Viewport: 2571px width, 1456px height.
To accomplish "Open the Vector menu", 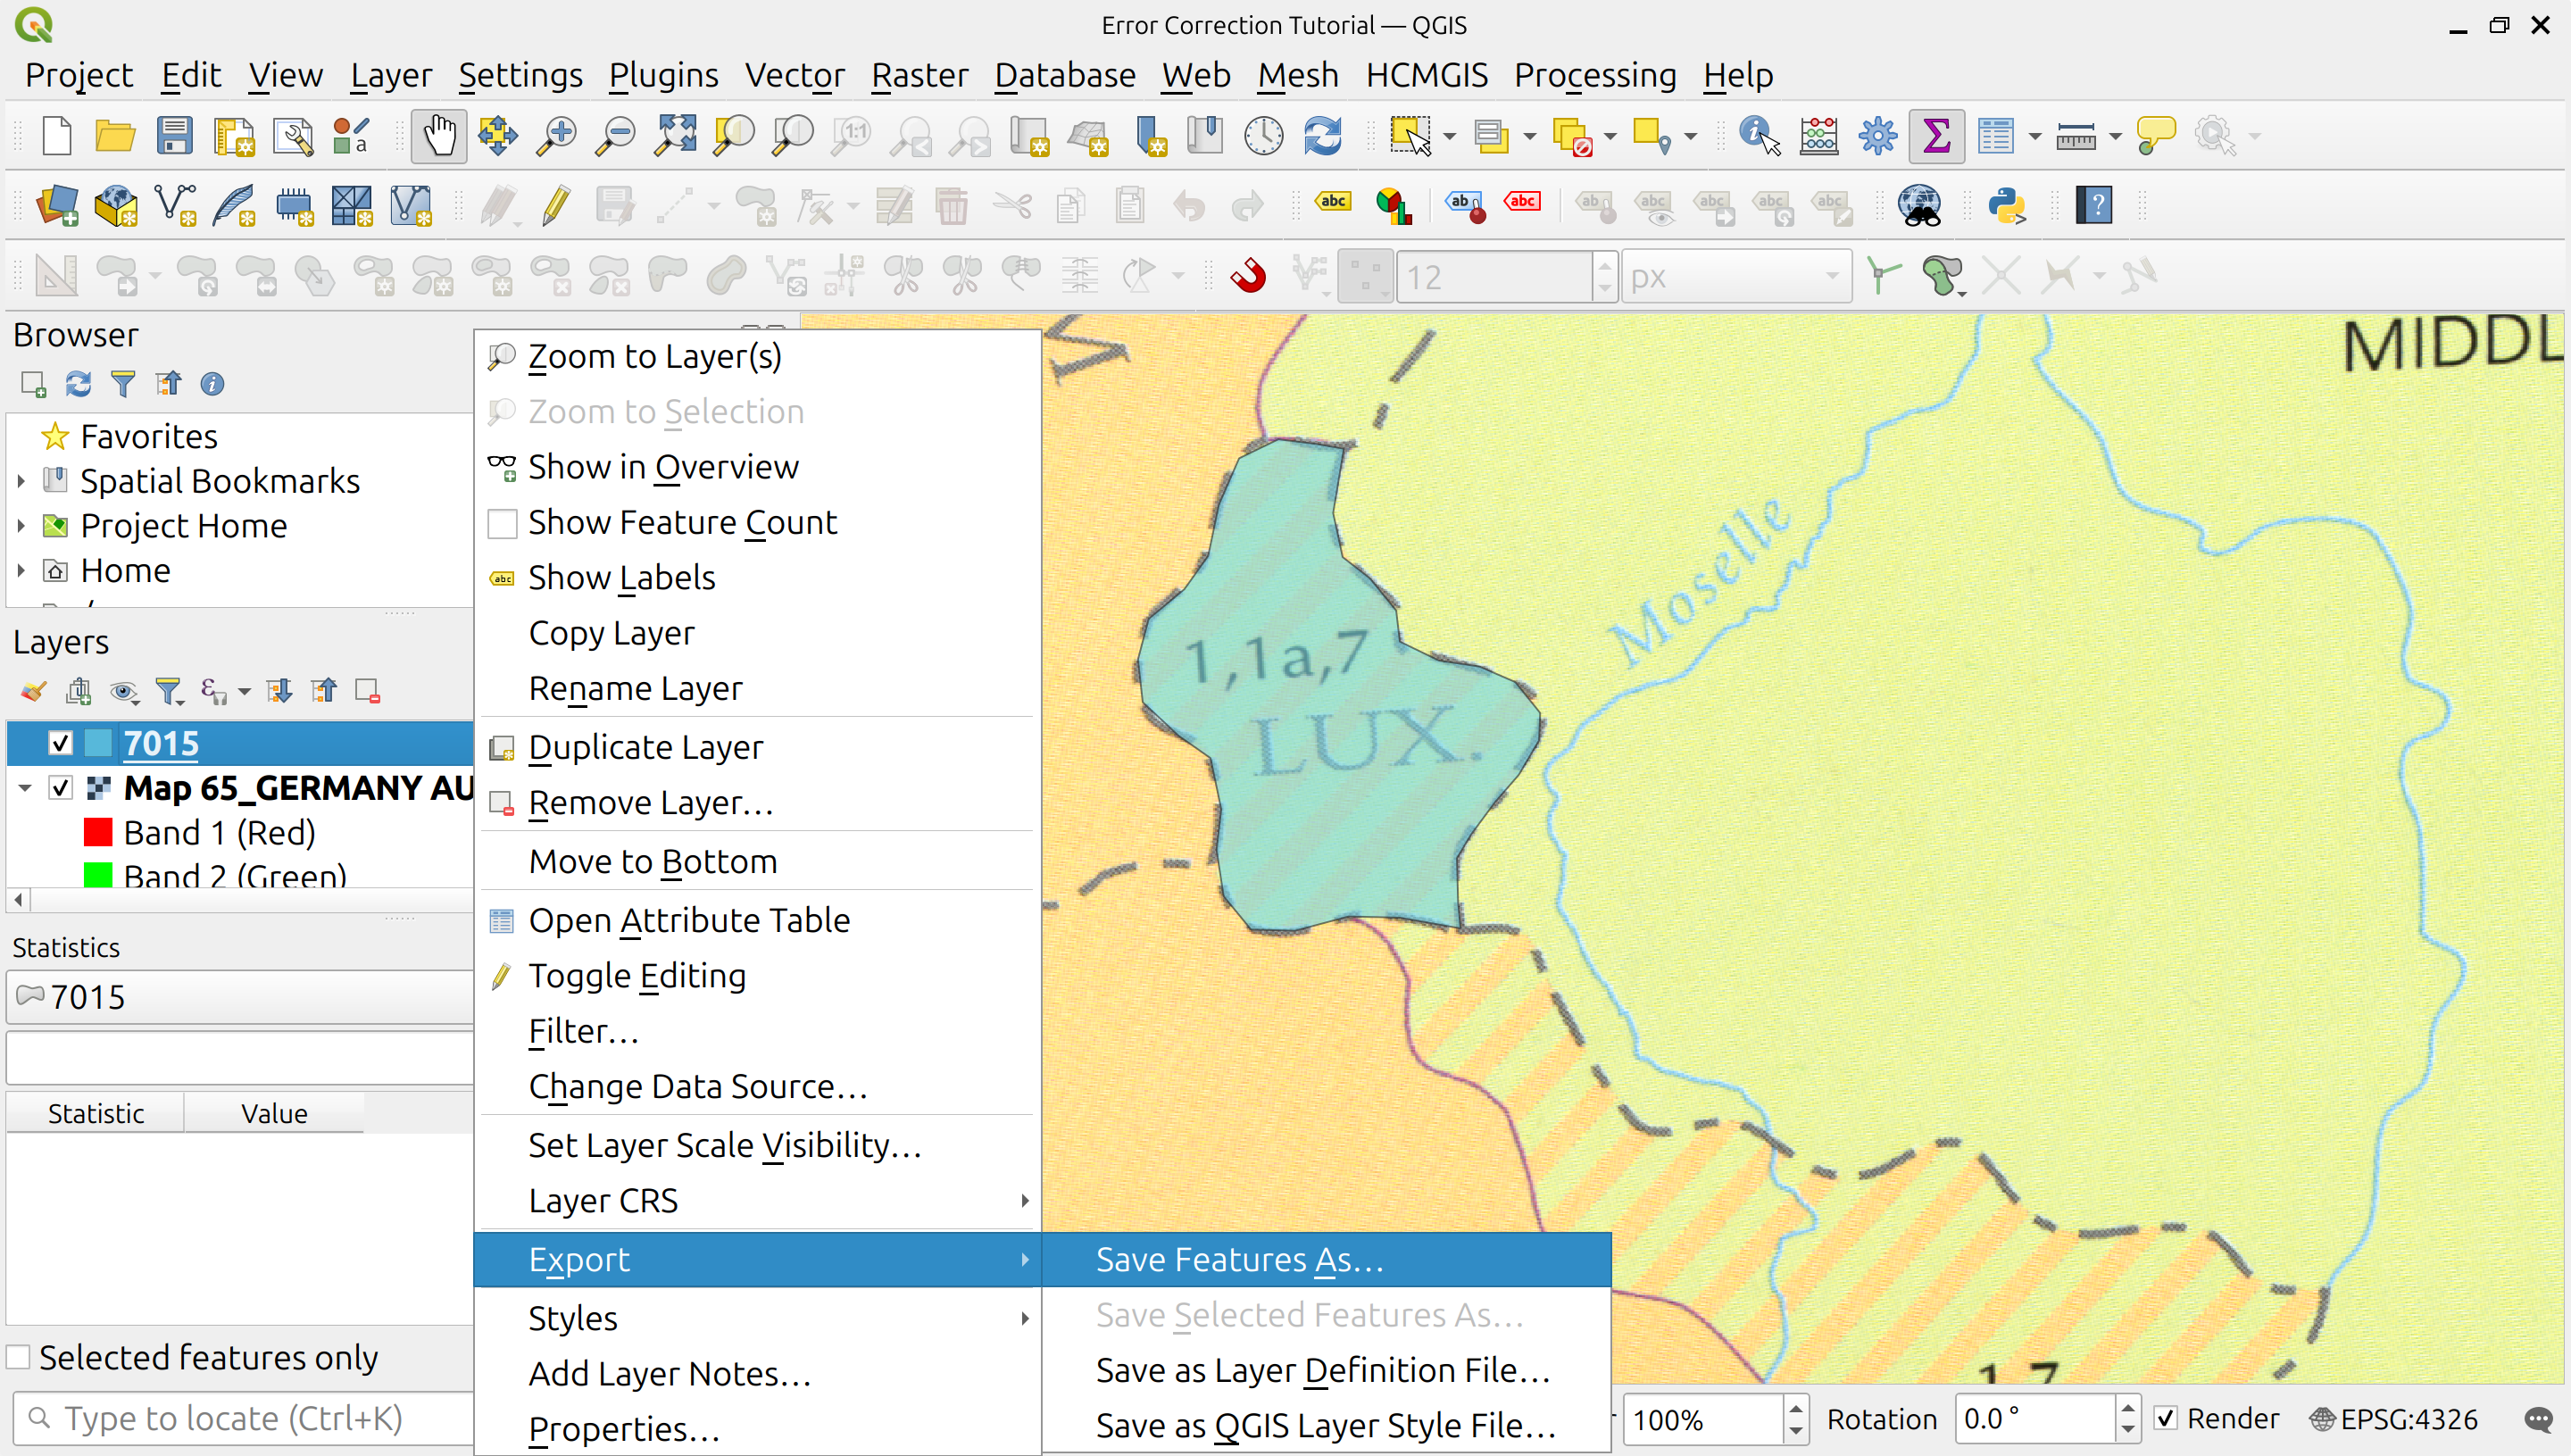I will [794, 75].
